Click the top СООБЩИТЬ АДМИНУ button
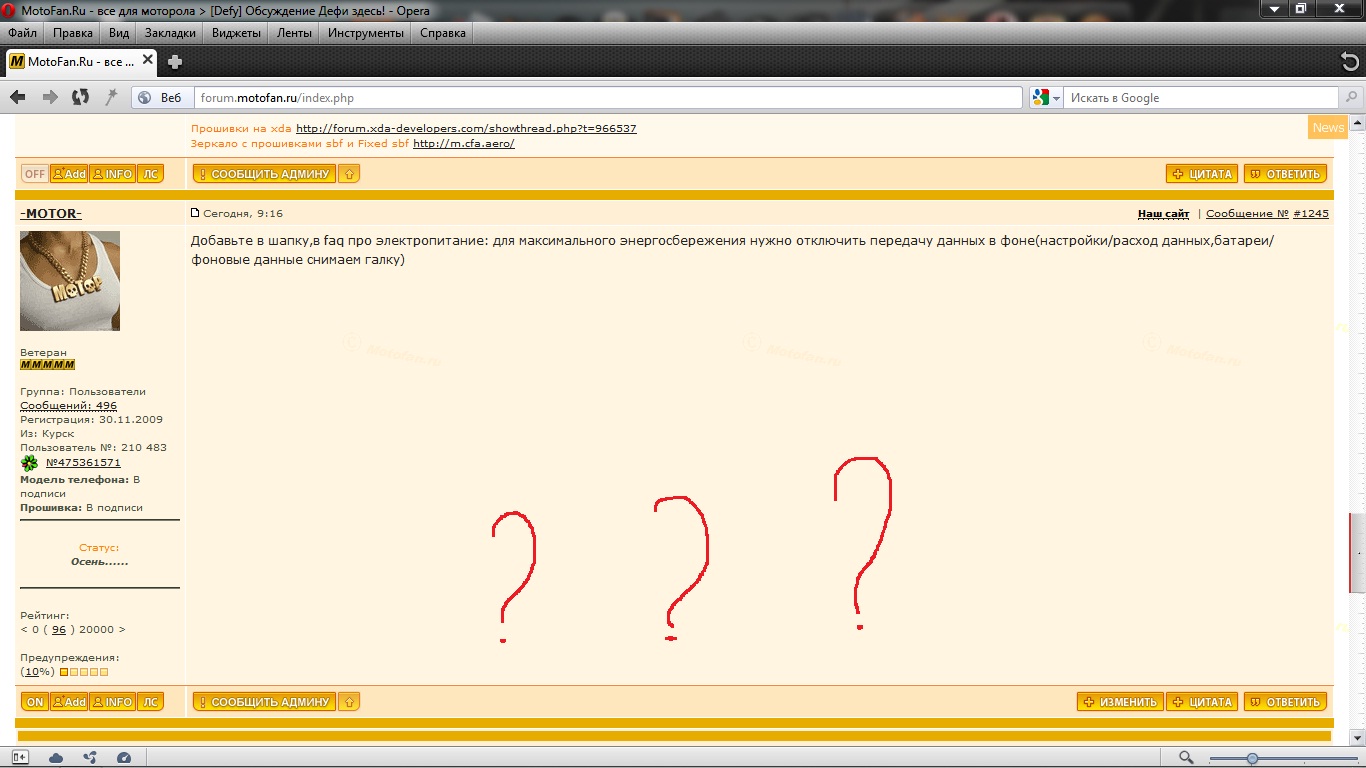 (x=264, y=173)
